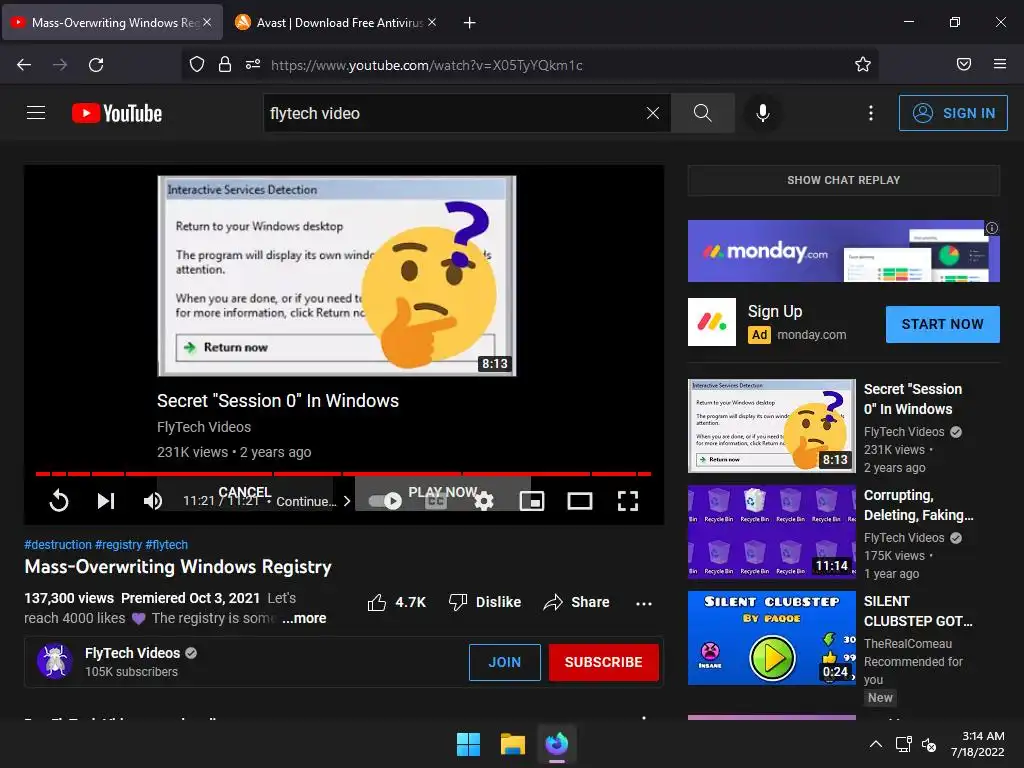The image size is (1024, 768).
Task: Skip to the next video
Action: pyautogui.click(x=106, y=501)
